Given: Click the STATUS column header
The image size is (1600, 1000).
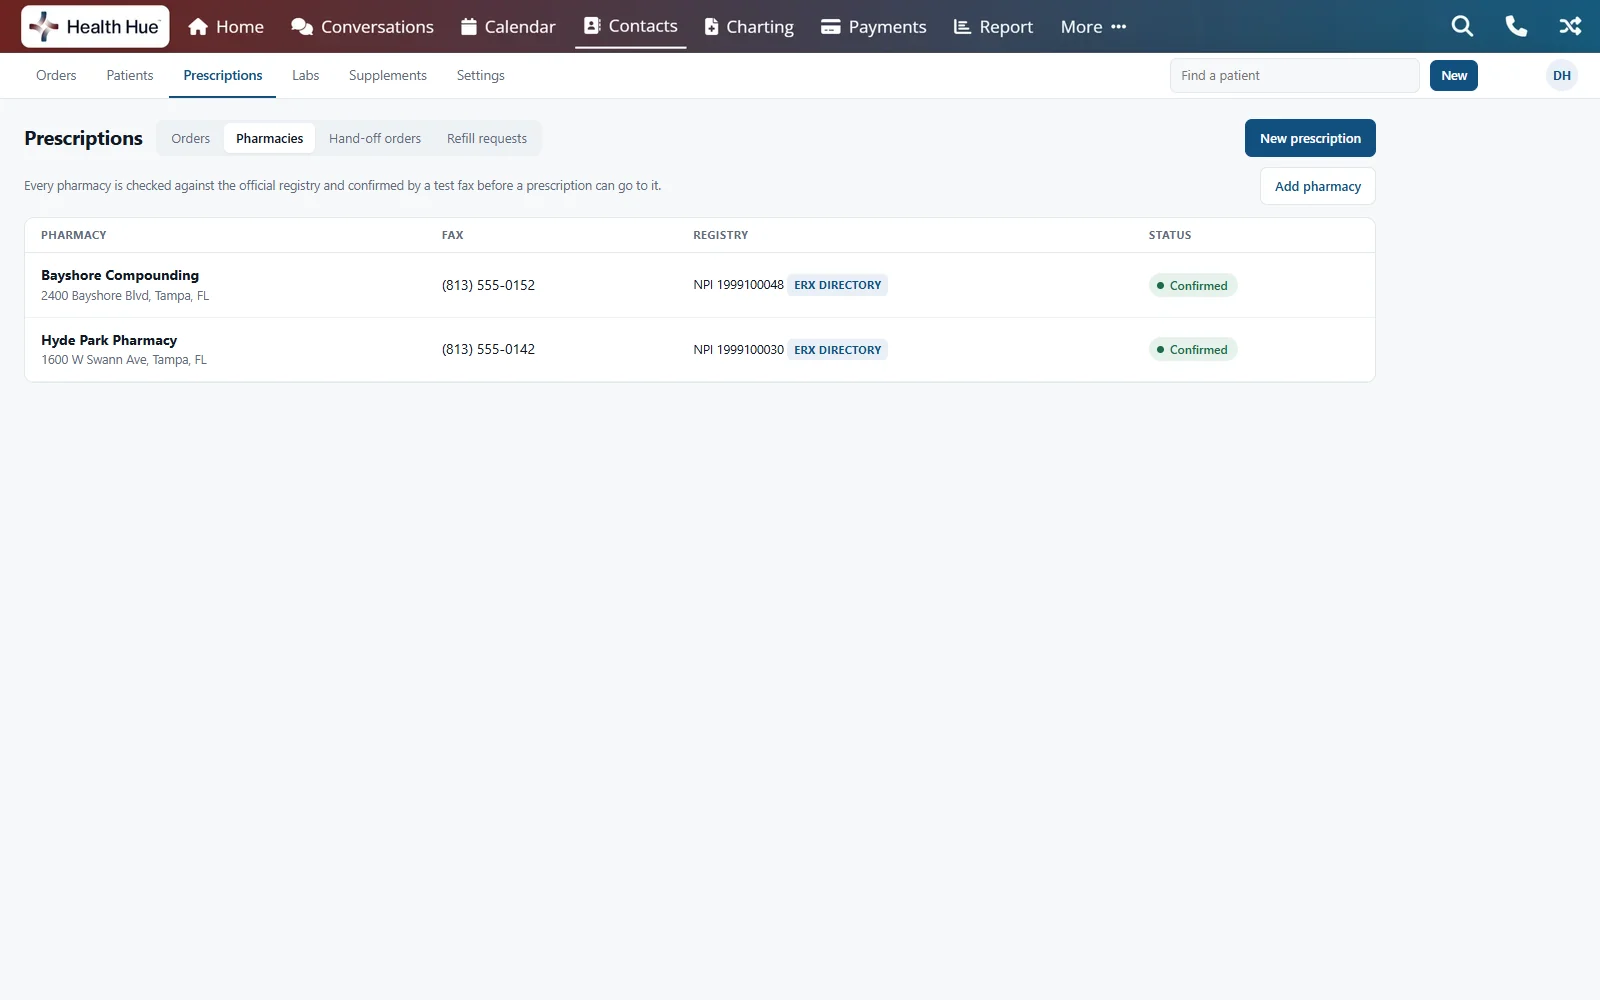Looking at the screenshot, I should tap(1170, 236).
